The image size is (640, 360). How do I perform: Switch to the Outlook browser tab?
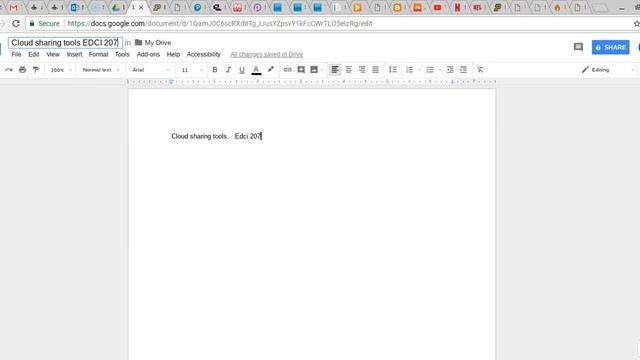click(75, 7)
